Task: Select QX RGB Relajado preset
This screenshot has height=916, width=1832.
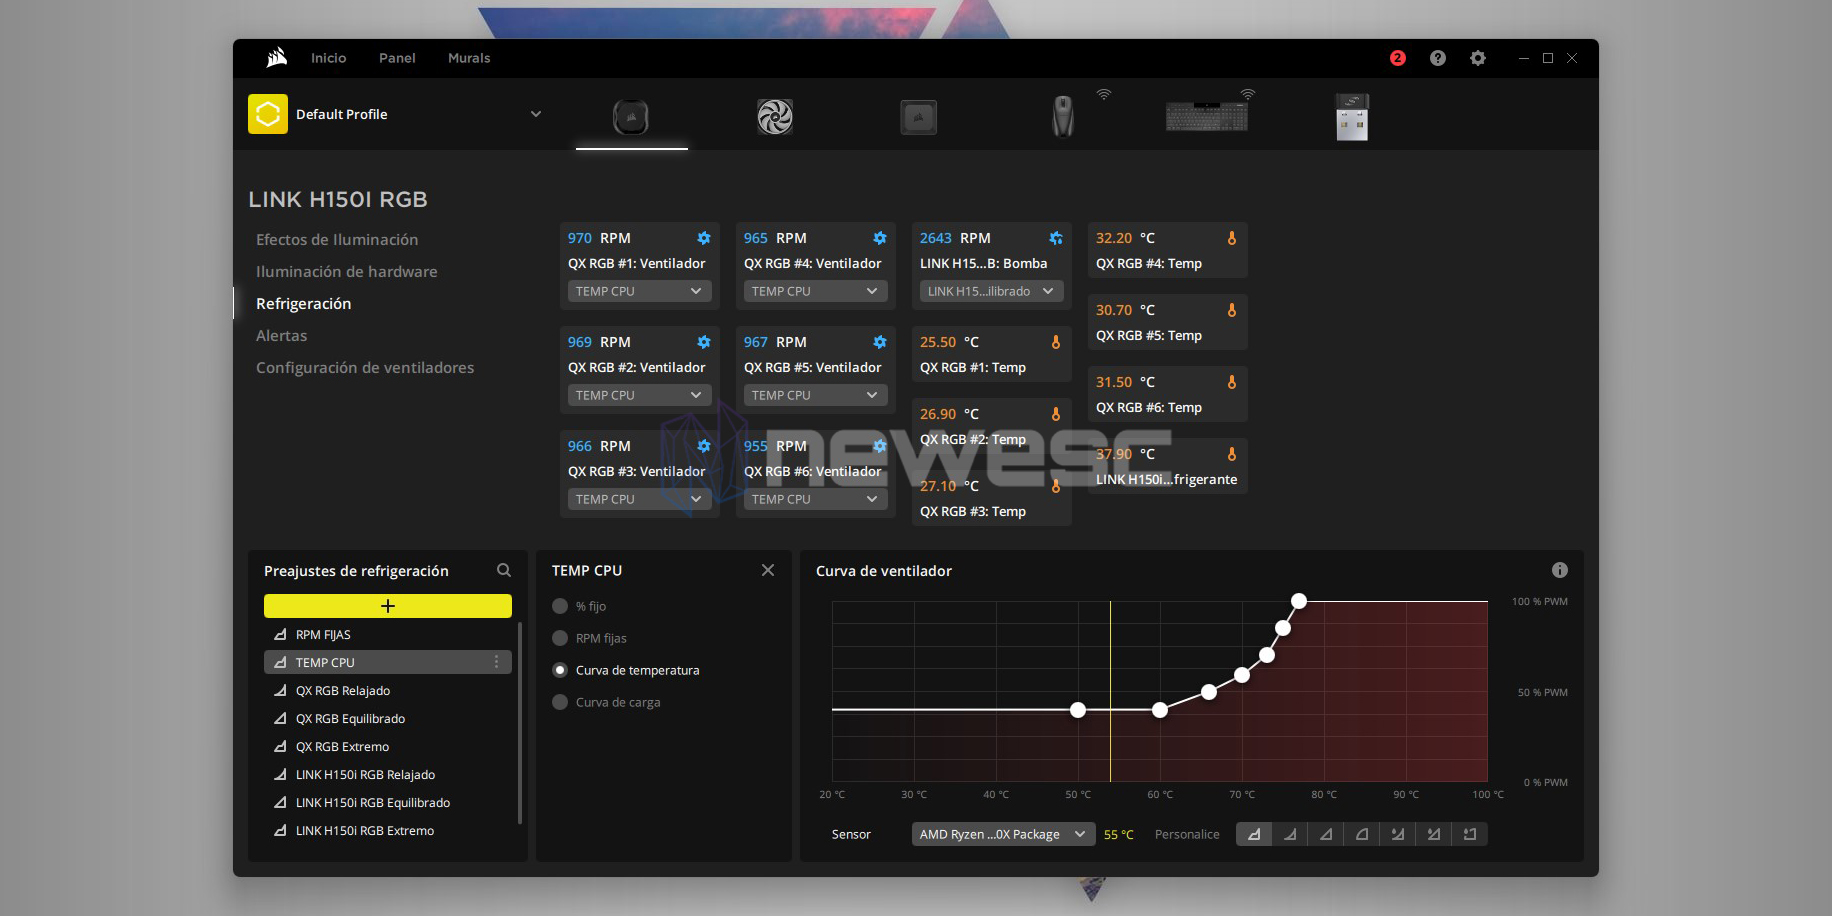Action: pyautogui.click(x=388, y=690)
